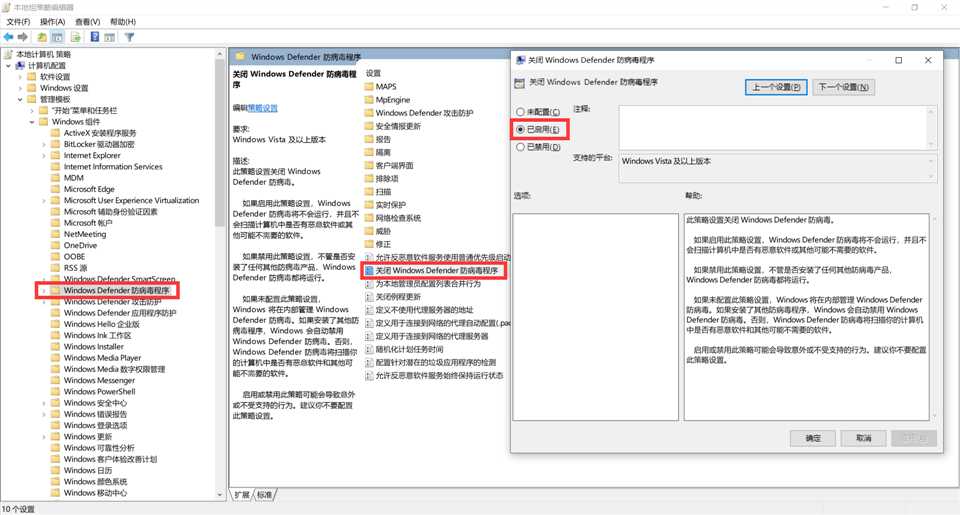The width and height of the screenshot is (960, 515).
Task: Click the 下一个设置(N) button
Action: [844, 87]
